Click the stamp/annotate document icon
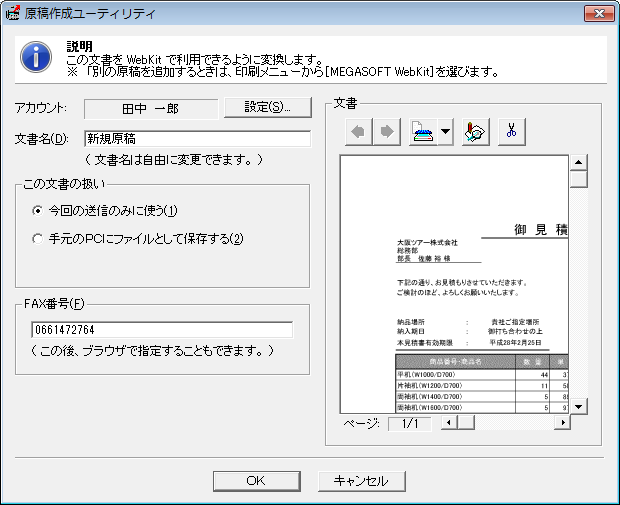The width and height of the screenshot is (620, 505). coord(477,132)
